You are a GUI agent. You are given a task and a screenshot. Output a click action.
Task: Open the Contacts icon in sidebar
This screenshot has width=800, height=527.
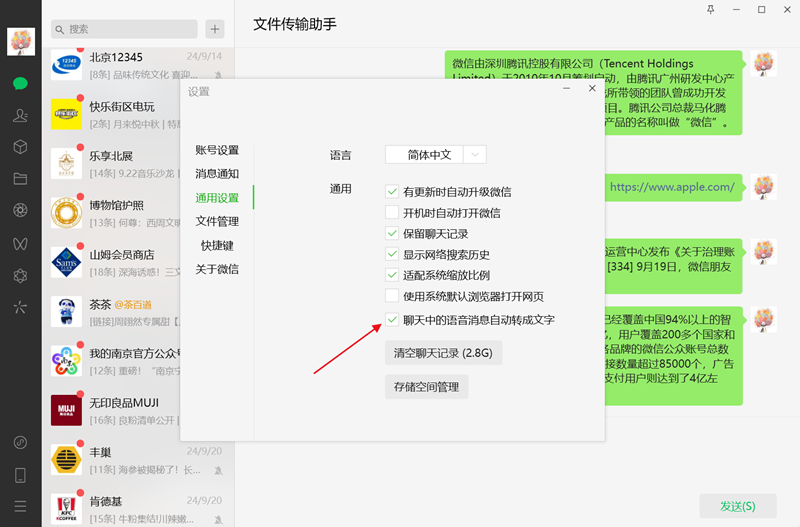click(x=20, y=116)
